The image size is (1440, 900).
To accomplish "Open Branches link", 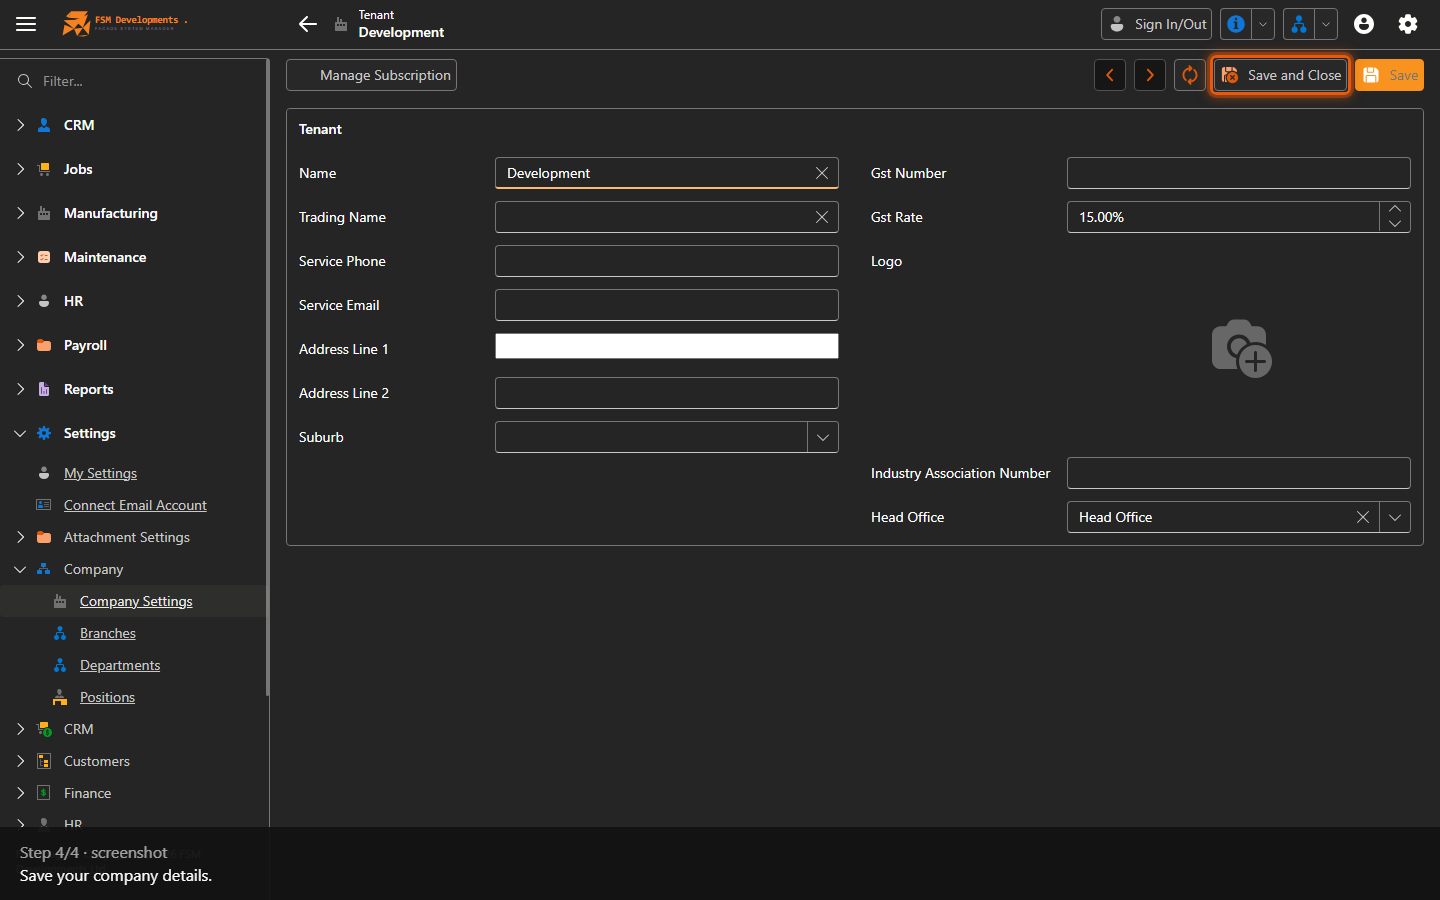I will point(108,633).
